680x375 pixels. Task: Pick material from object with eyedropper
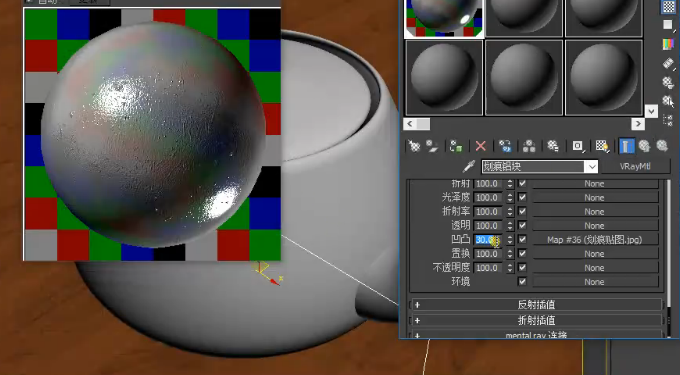[x=468, y=166]
